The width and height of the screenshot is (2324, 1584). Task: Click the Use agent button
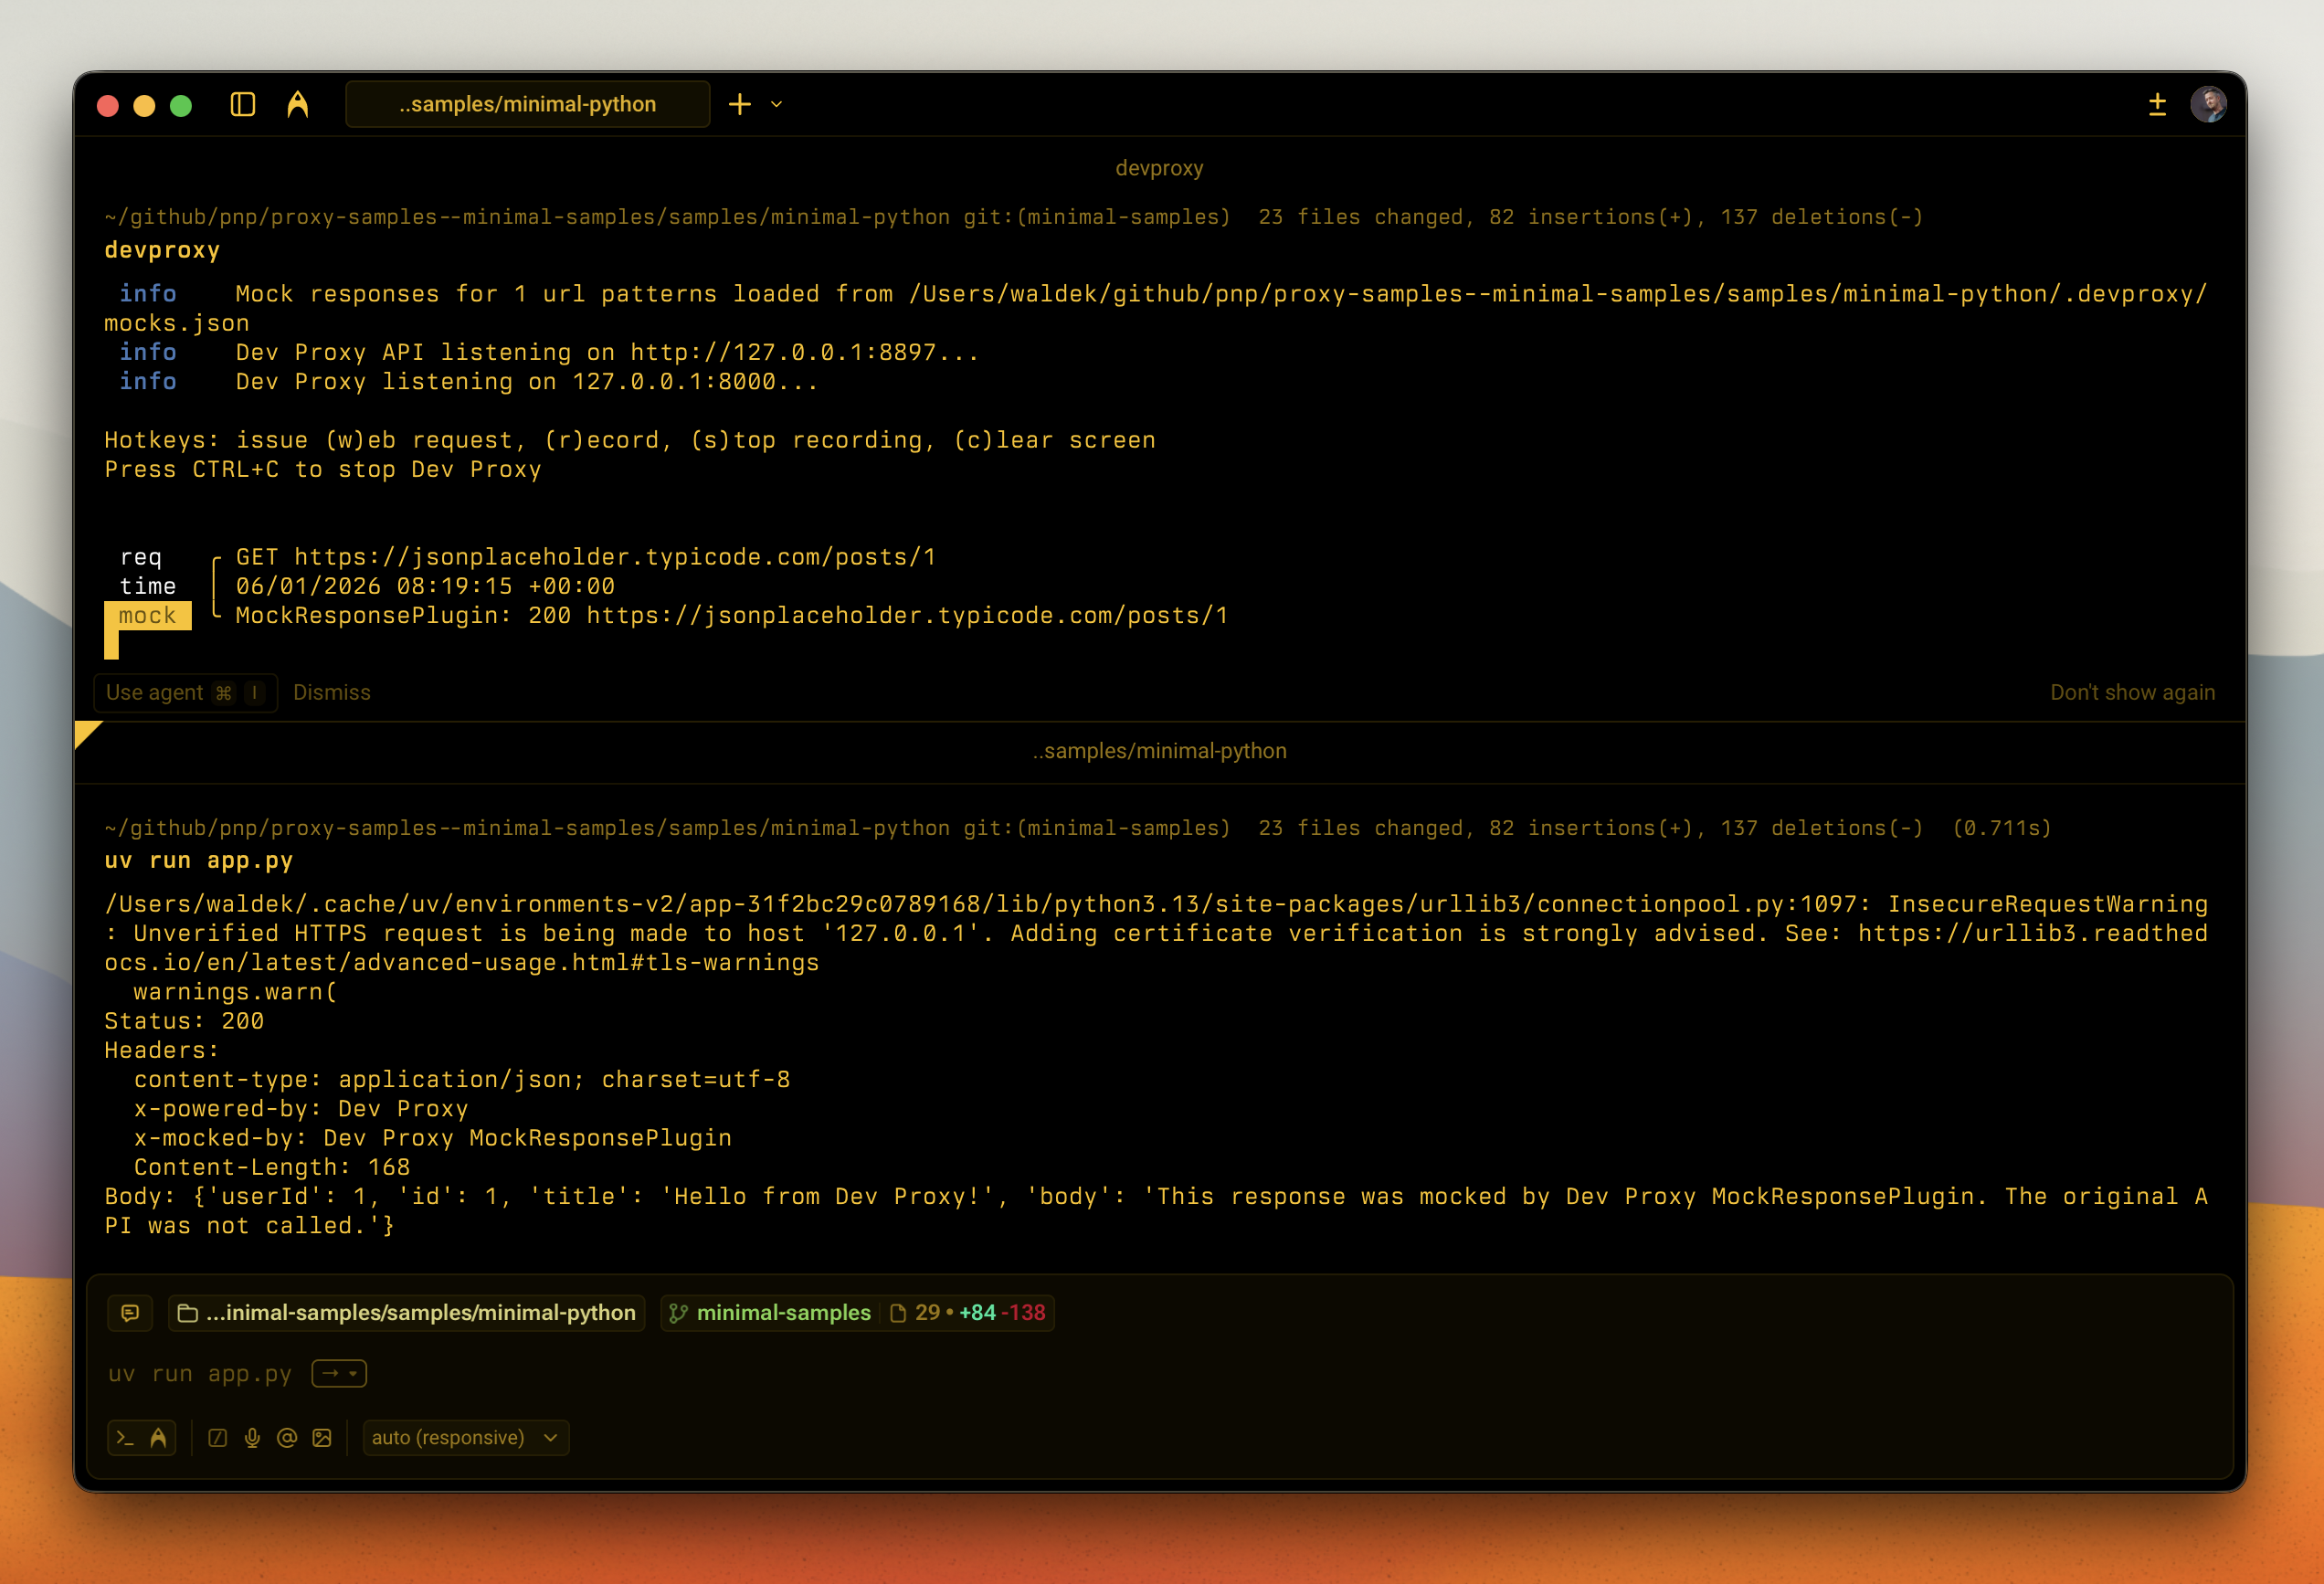click(x=185, y=692)
